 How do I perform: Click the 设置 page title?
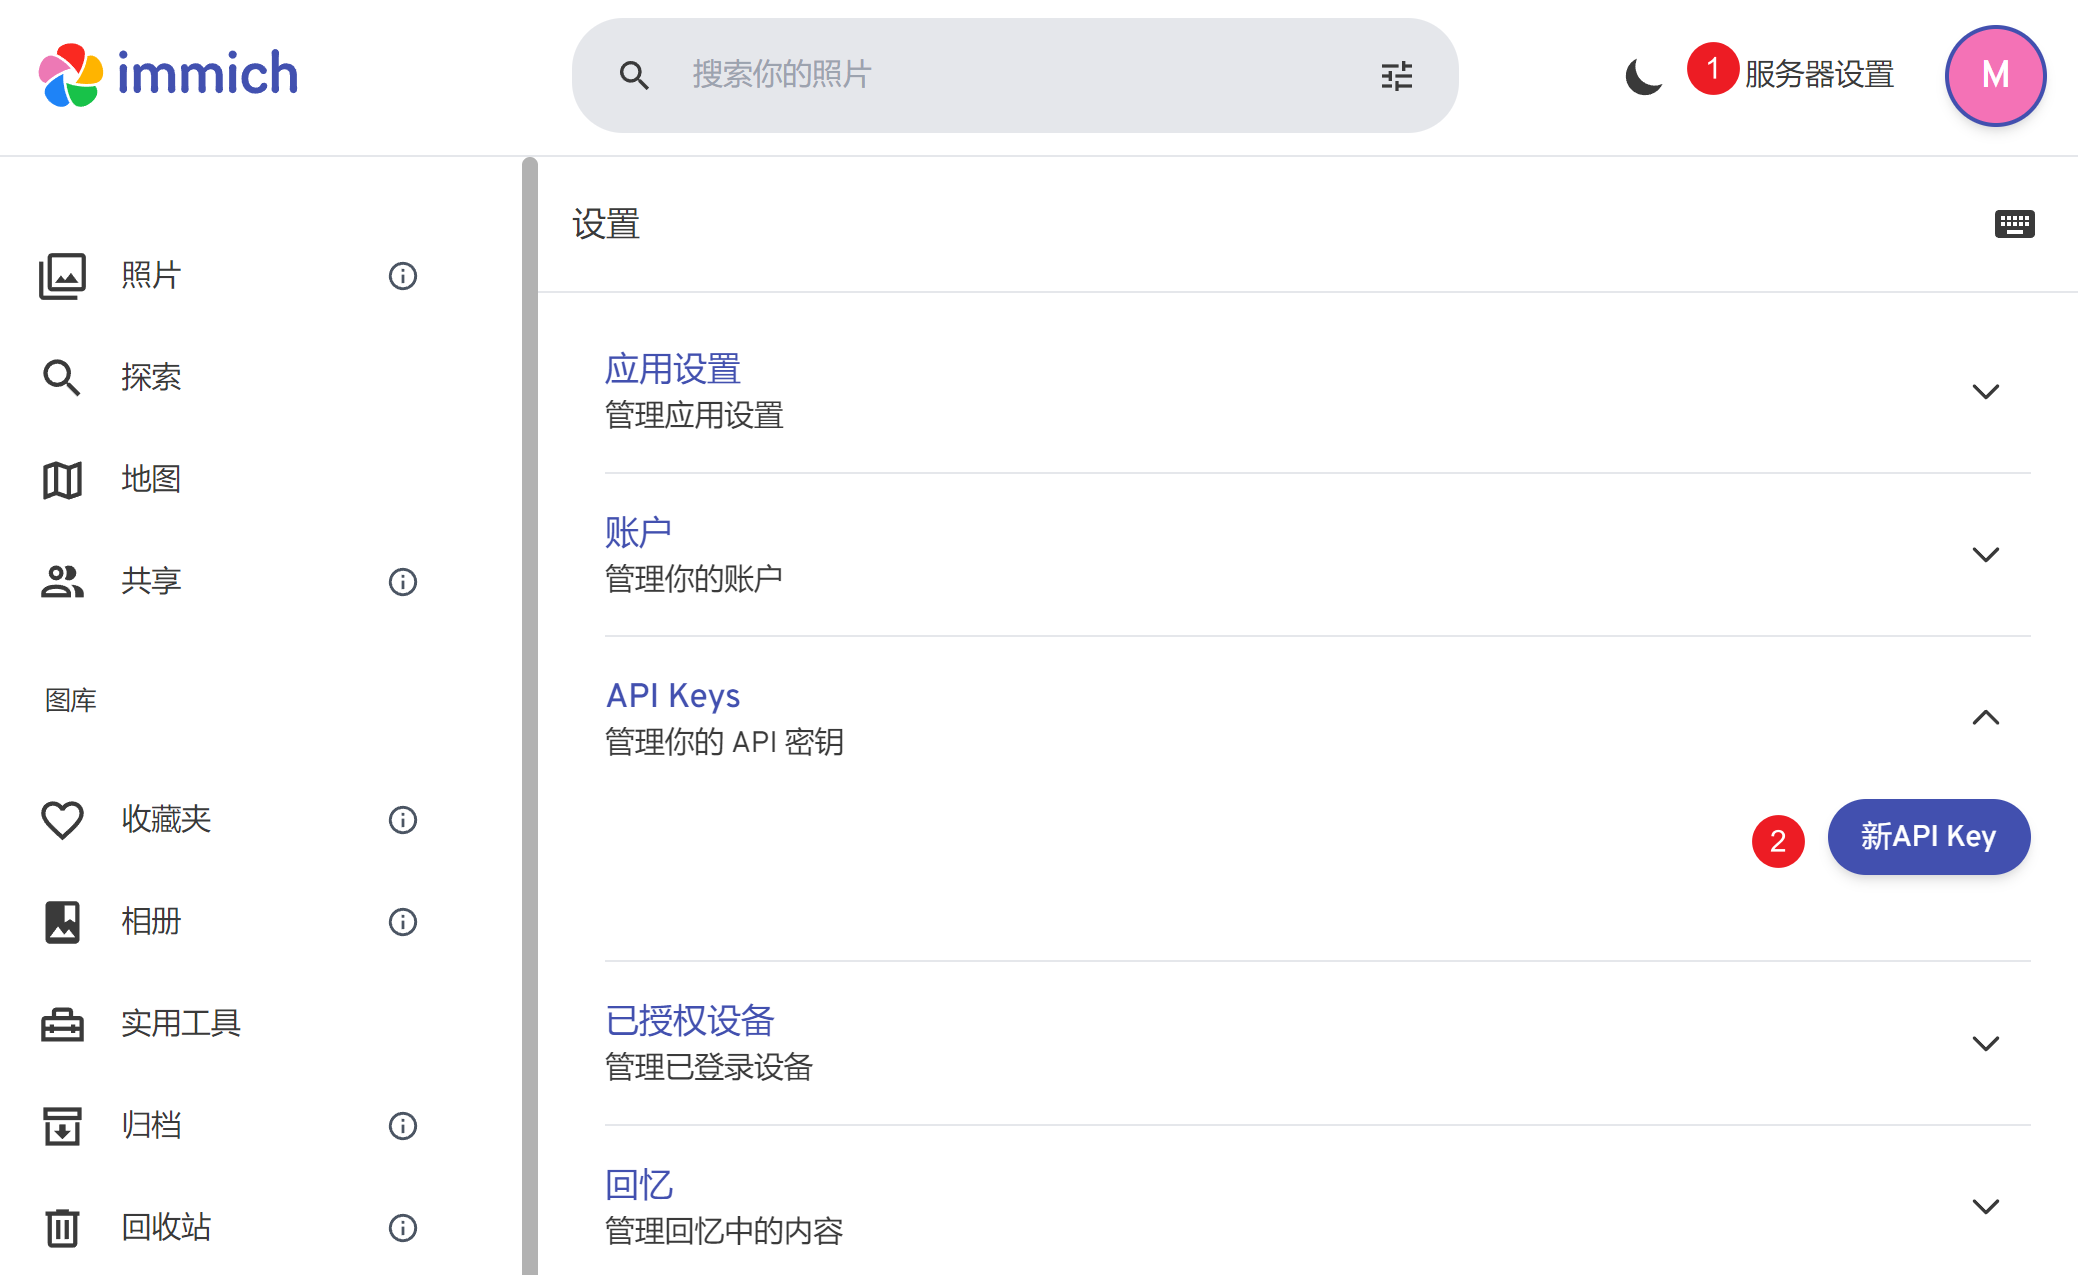606,224
